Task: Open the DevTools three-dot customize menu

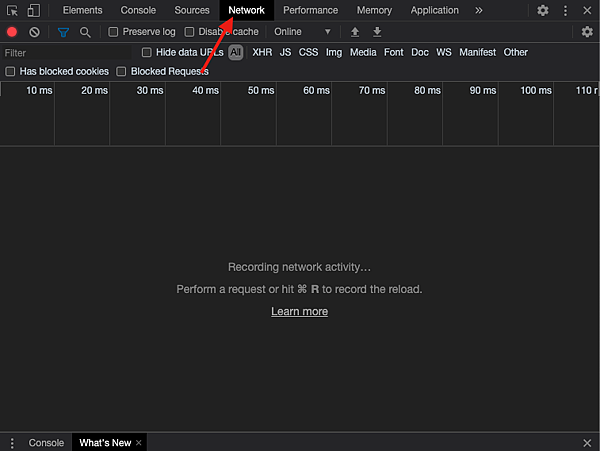Action: 565,10
